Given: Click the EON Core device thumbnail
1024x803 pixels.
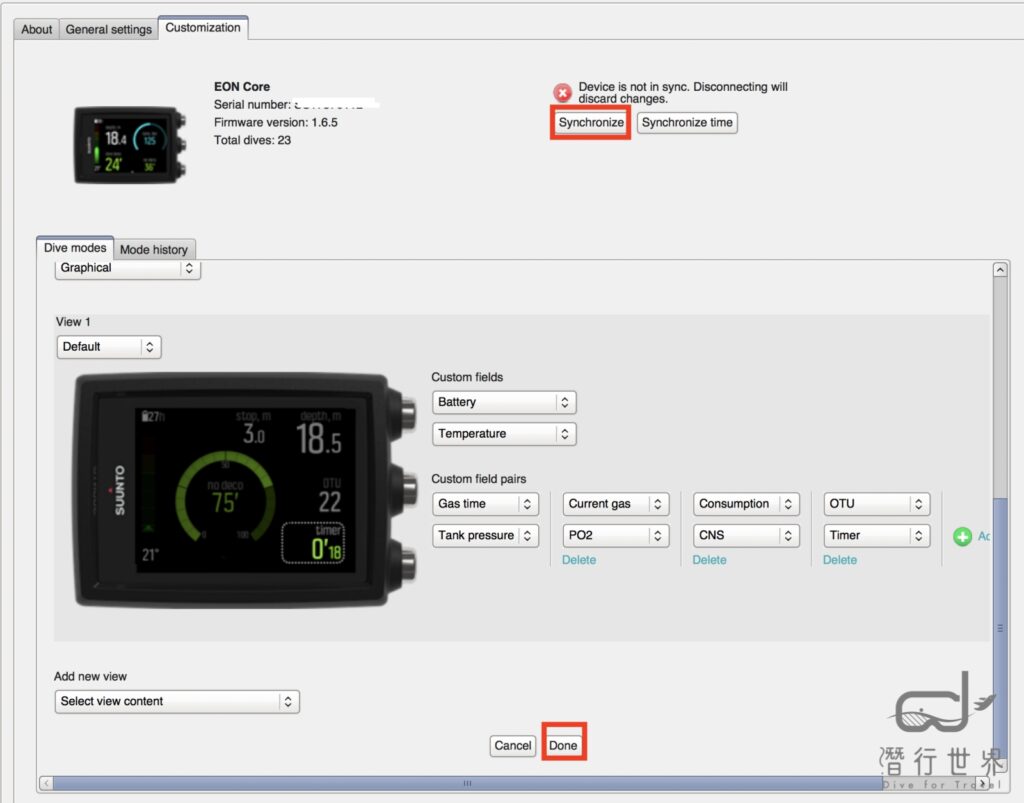Looking at the screenshot, I should (129, 145).
